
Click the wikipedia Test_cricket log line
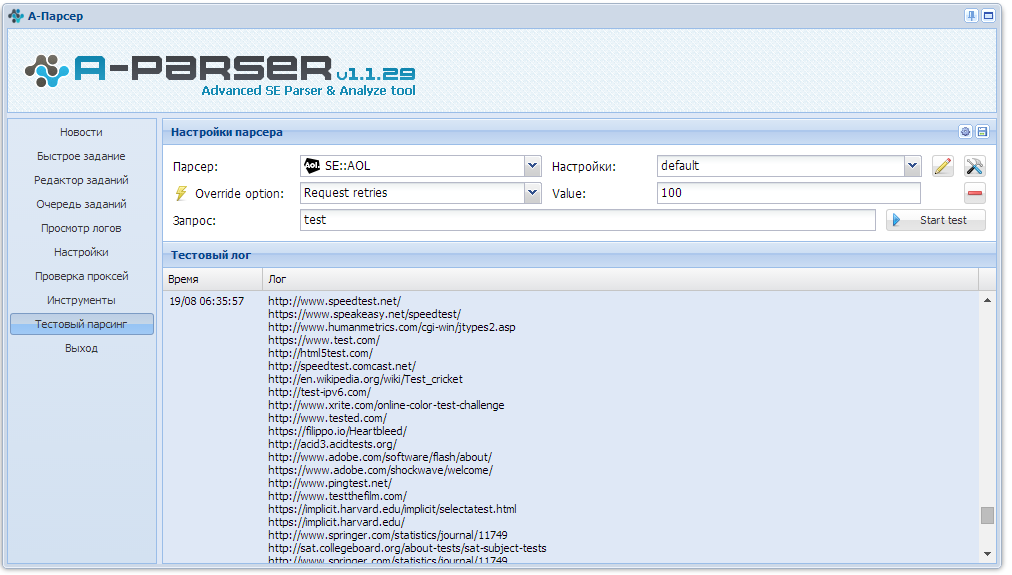[x=365, y=379]
